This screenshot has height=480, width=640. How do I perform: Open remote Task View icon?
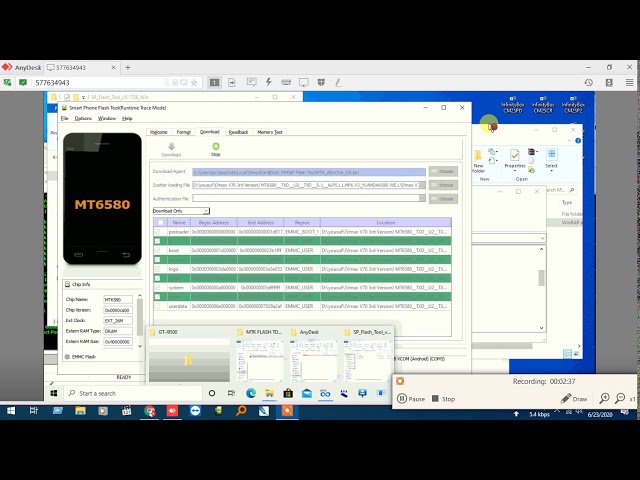coord(231,393)
